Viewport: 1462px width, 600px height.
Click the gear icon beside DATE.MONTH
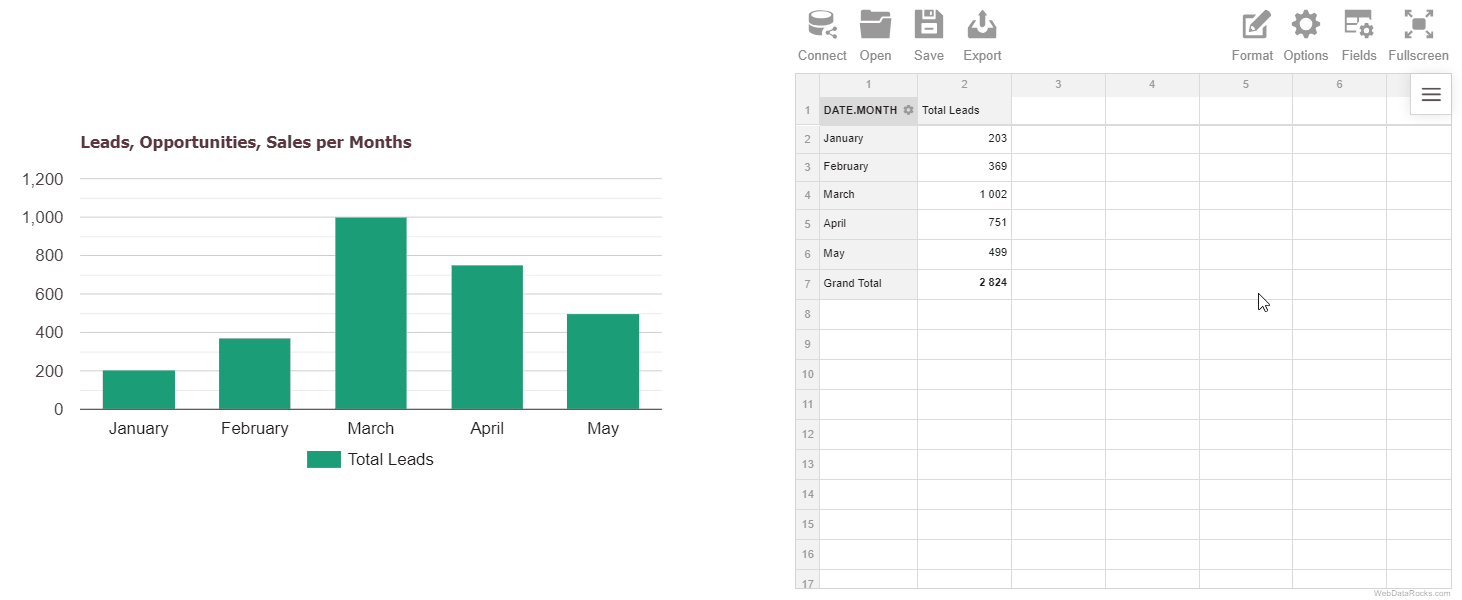coord(908,110)
